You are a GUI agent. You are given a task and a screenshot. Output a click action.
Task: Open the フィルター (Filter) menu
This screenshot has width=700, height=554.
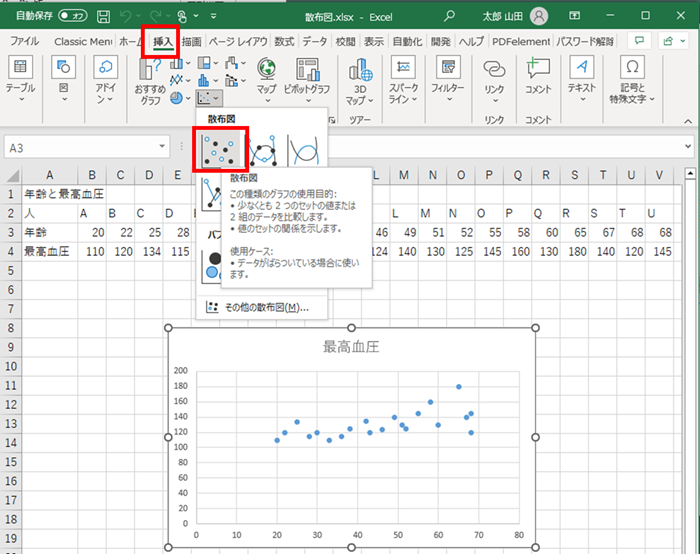448,79
